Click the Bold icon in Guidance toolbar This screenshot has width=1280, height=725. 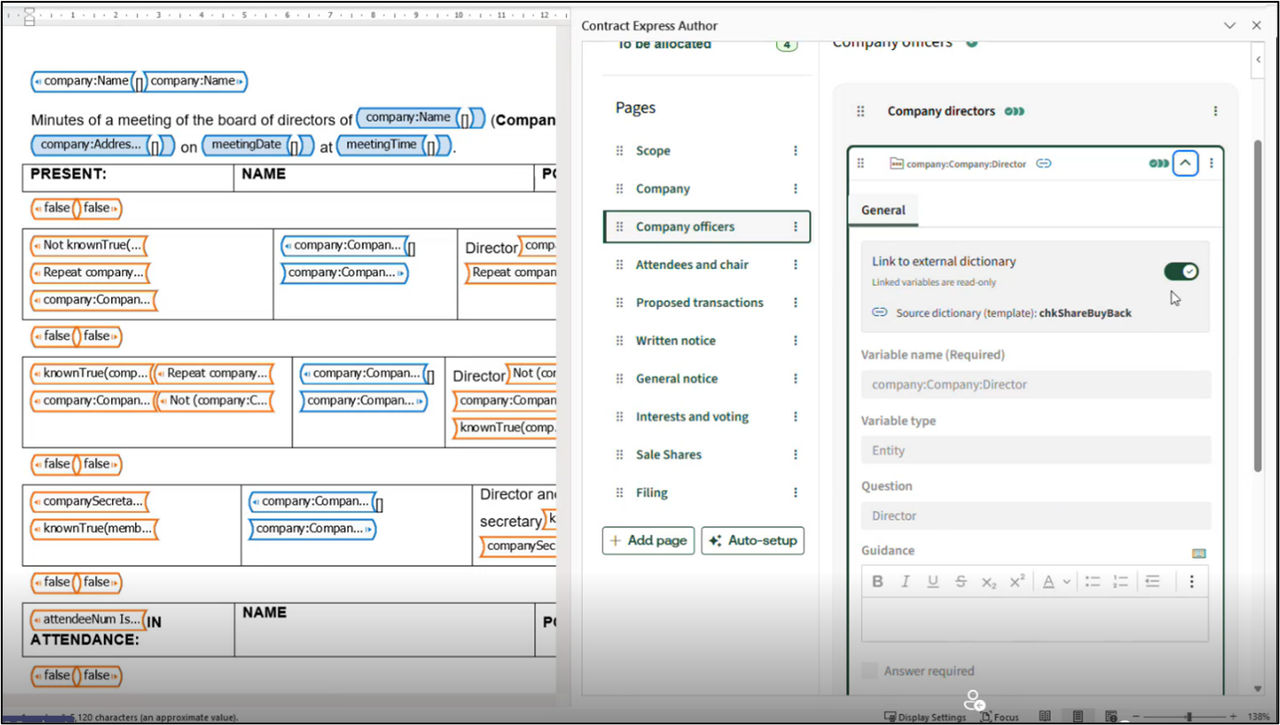click(x=877, y=582)
